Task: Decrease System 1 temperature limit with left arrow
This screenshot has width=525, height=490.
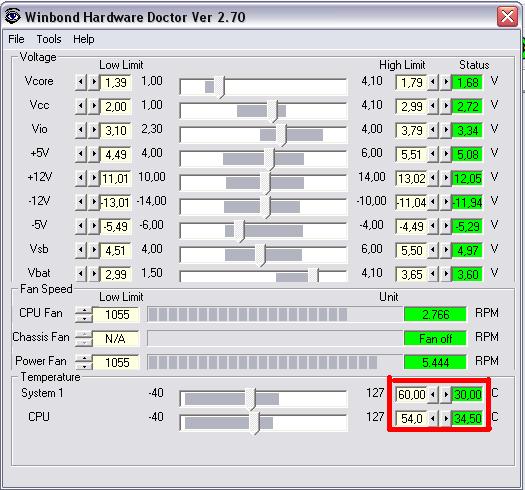Action: (x=433, y=395)
